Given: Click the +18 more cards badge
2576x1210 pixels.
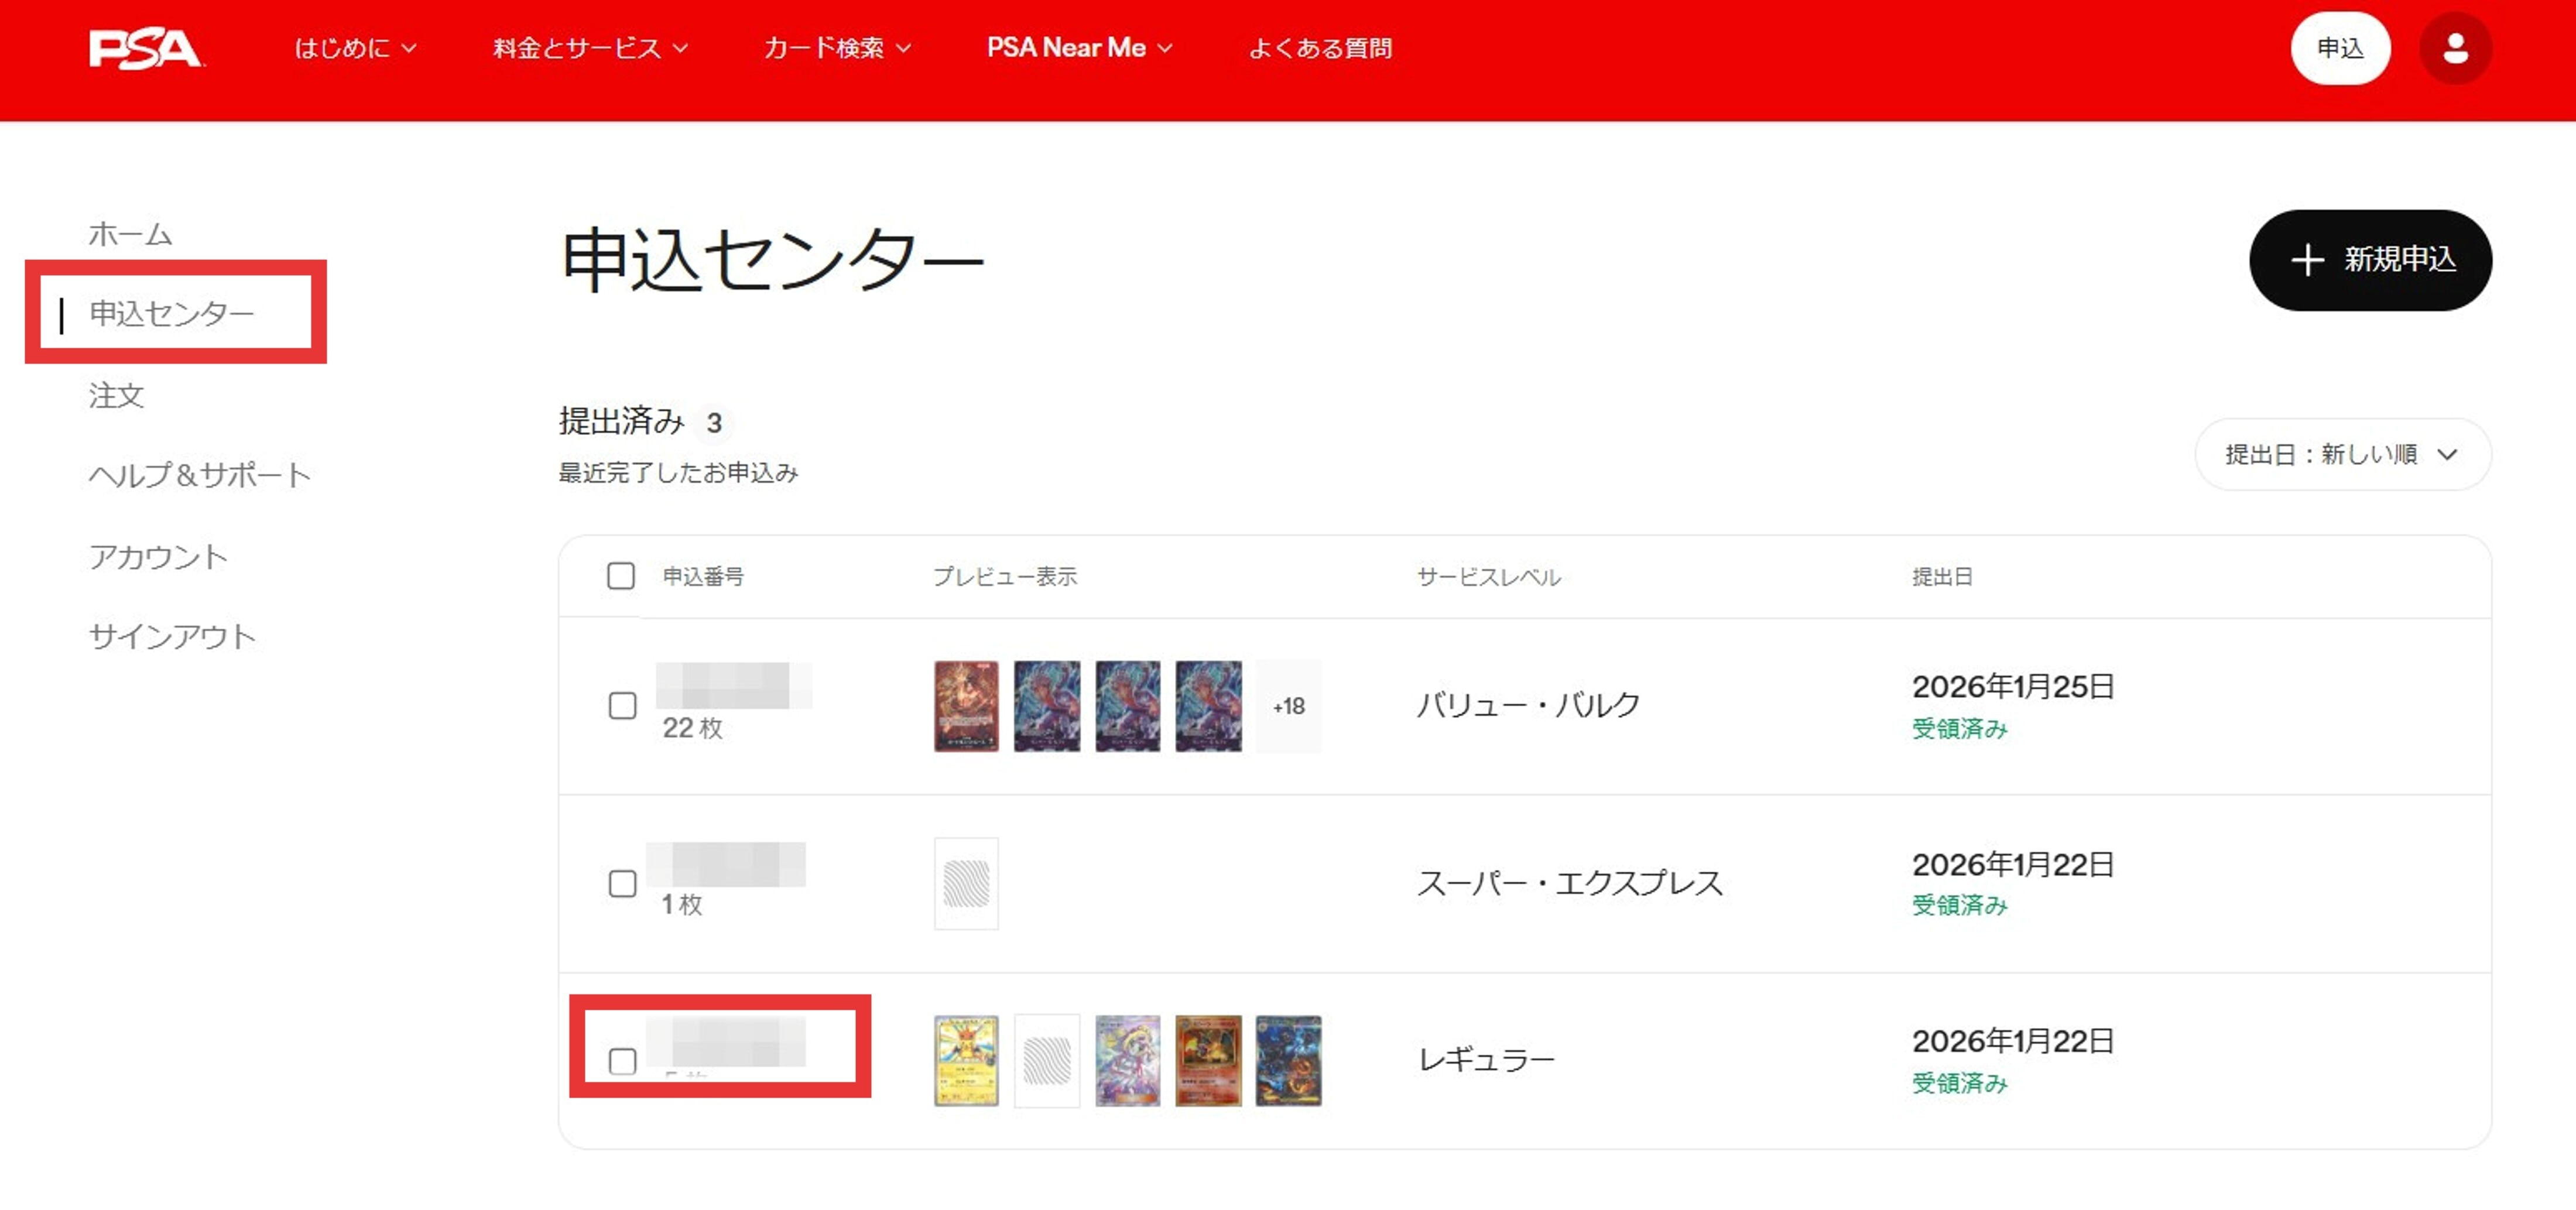Looking at the screenshot, I should [x=1288, y=706].
